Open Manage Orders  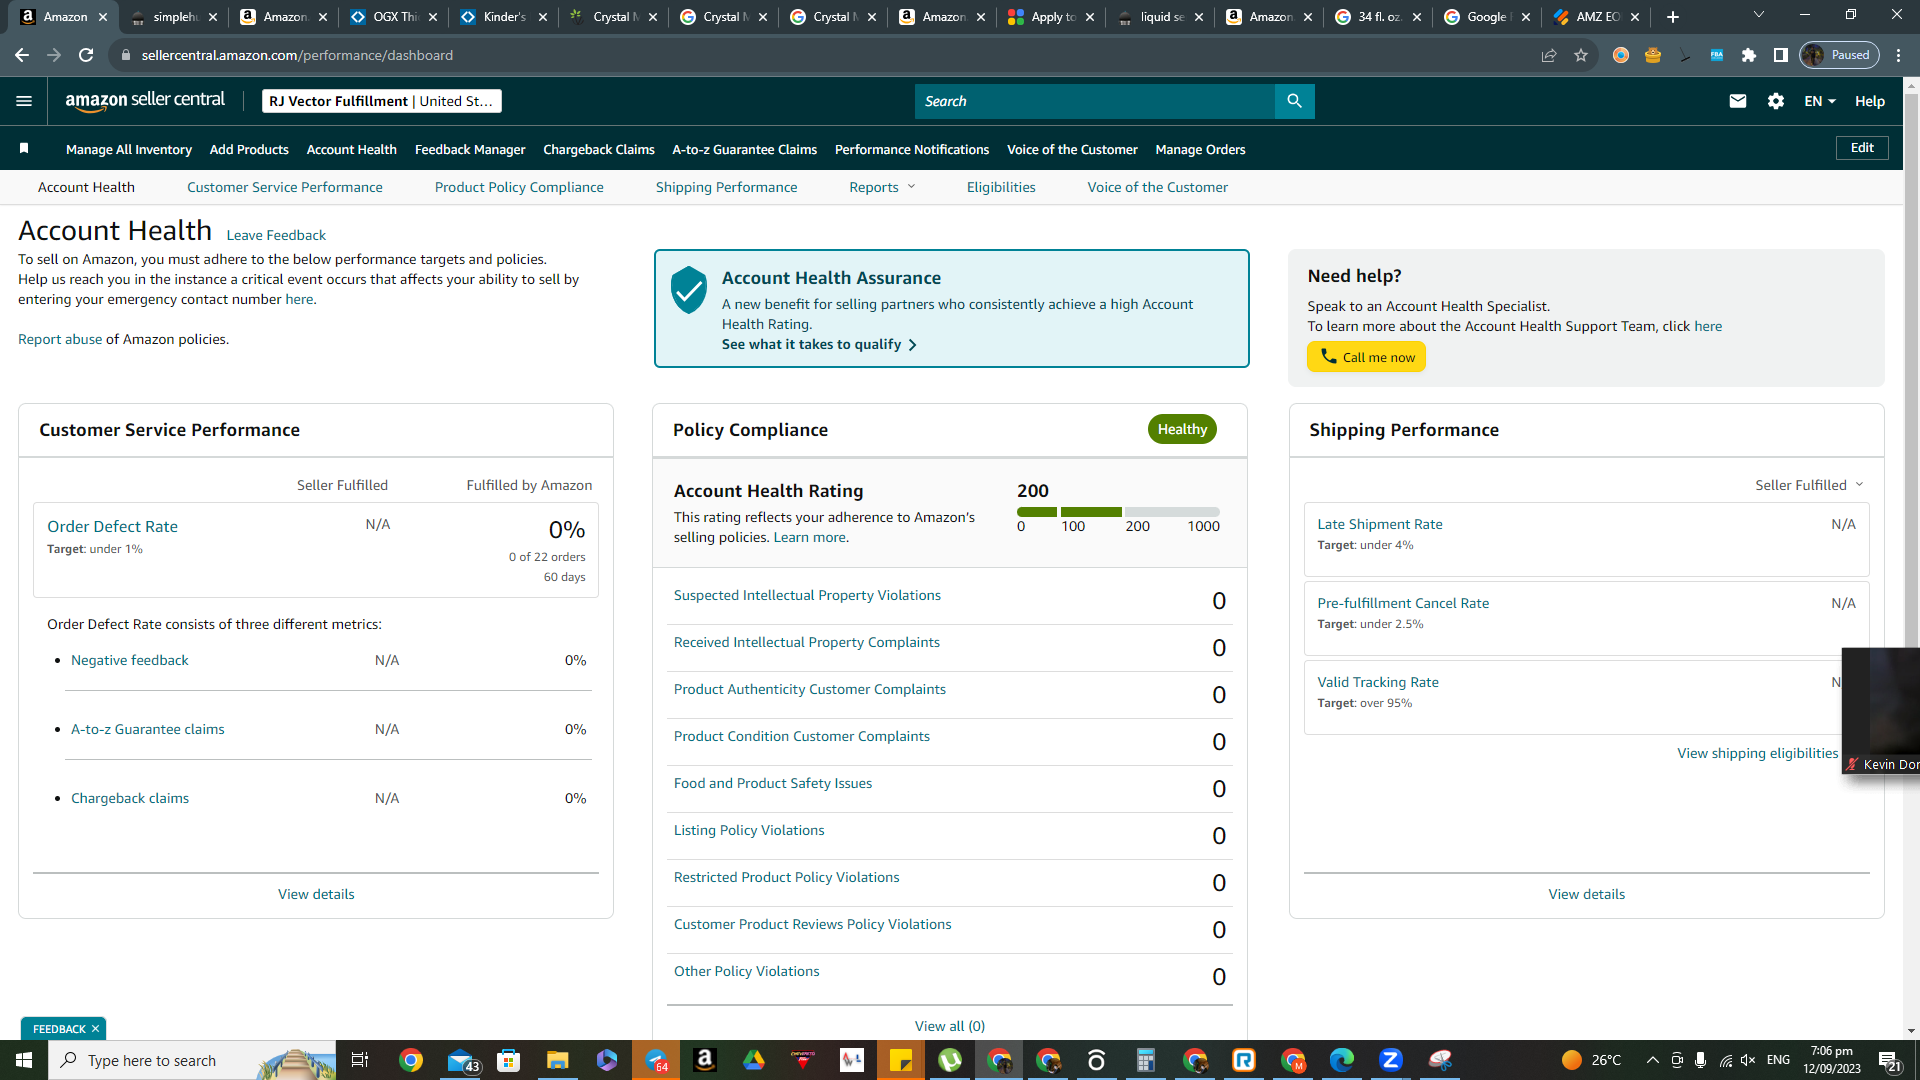click(x=1200, y=149)
